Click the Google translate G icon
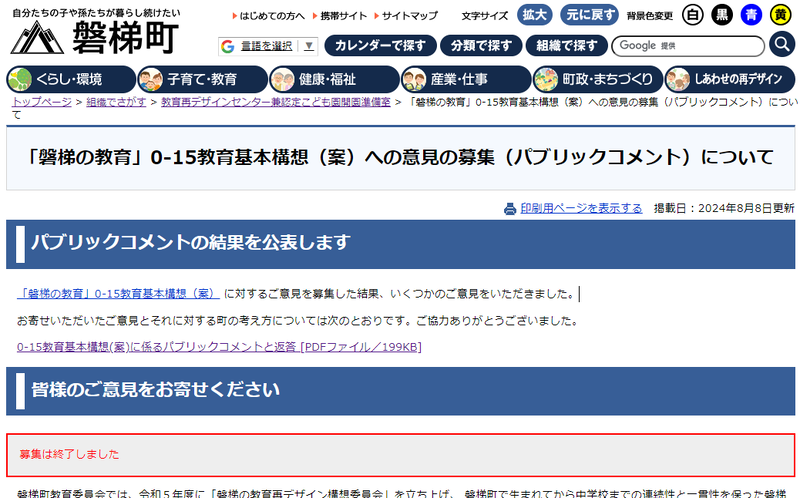The image size is (800, 498). point(228,46)
